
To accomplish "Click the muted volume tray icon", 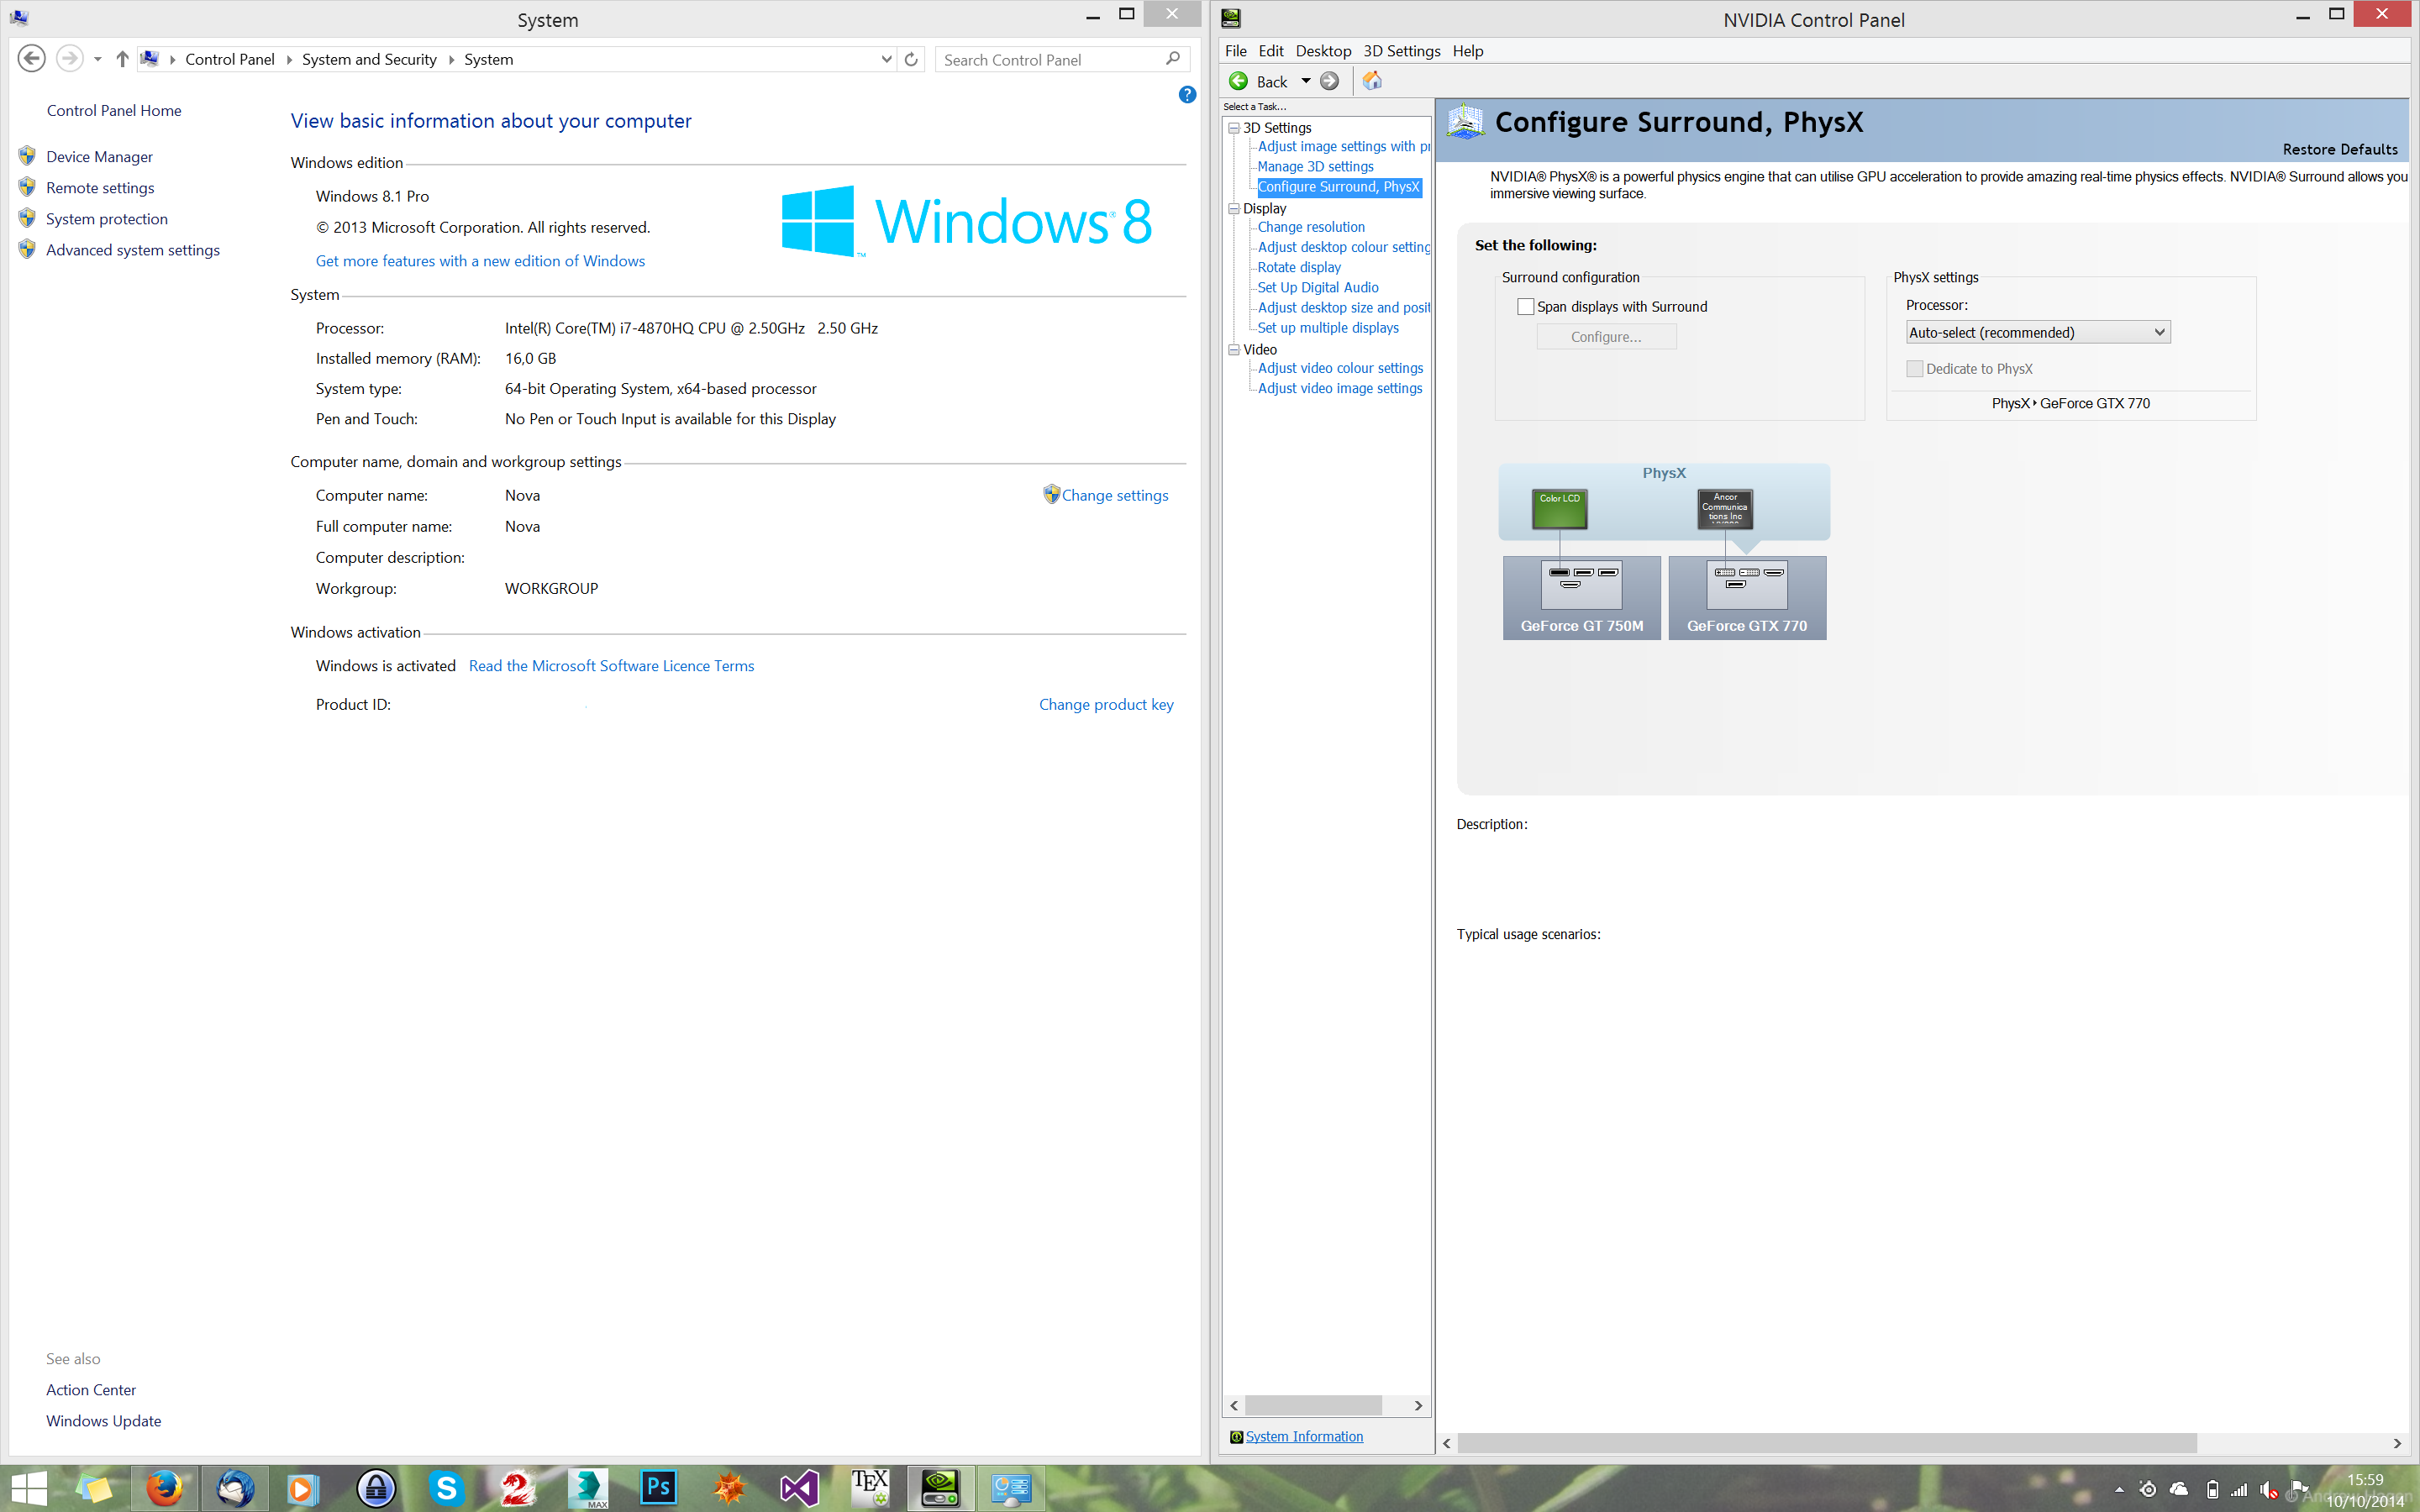I will pyautogui.click(x=2269, y=1489).
